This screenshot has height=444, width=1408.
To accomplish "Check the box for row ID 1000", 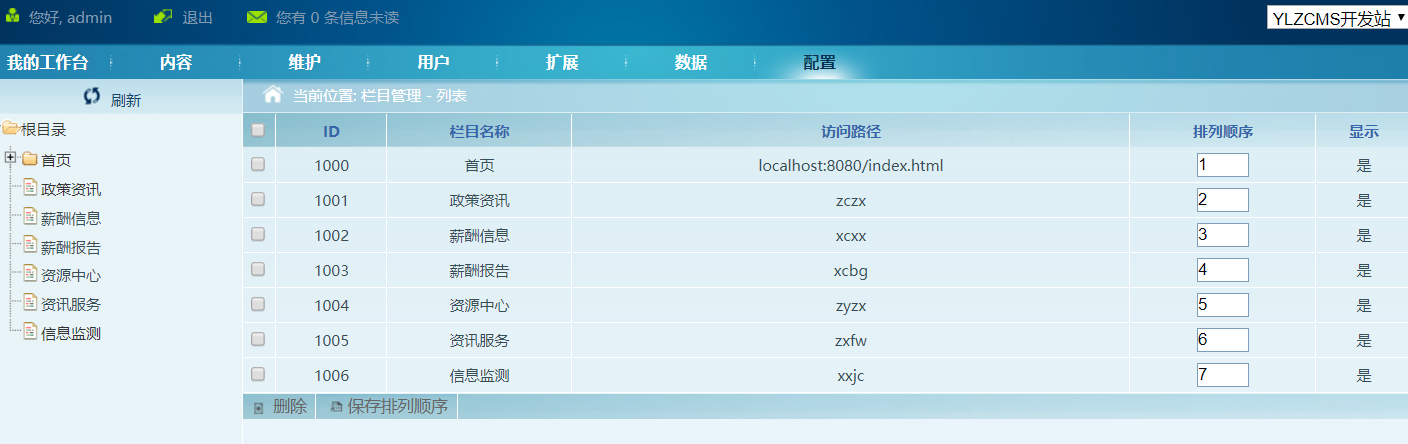I will pyautogui.click(x=258, y=164).
